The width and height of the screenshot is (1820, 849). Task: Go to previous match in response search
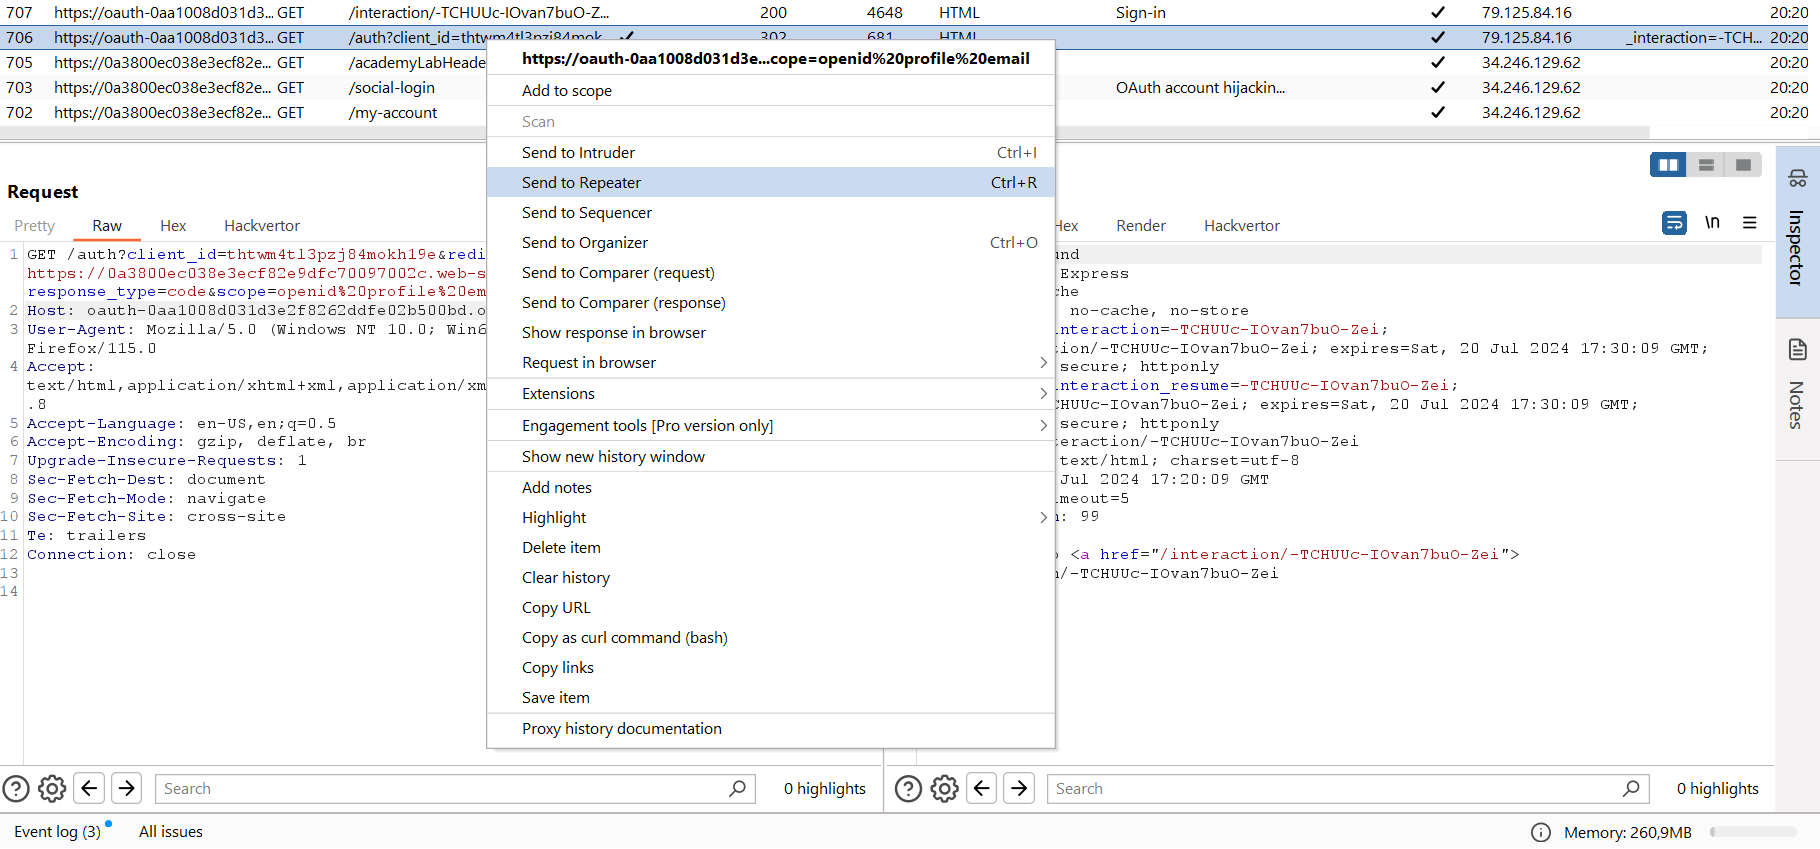pyautogui.click(x=982, y=789)
